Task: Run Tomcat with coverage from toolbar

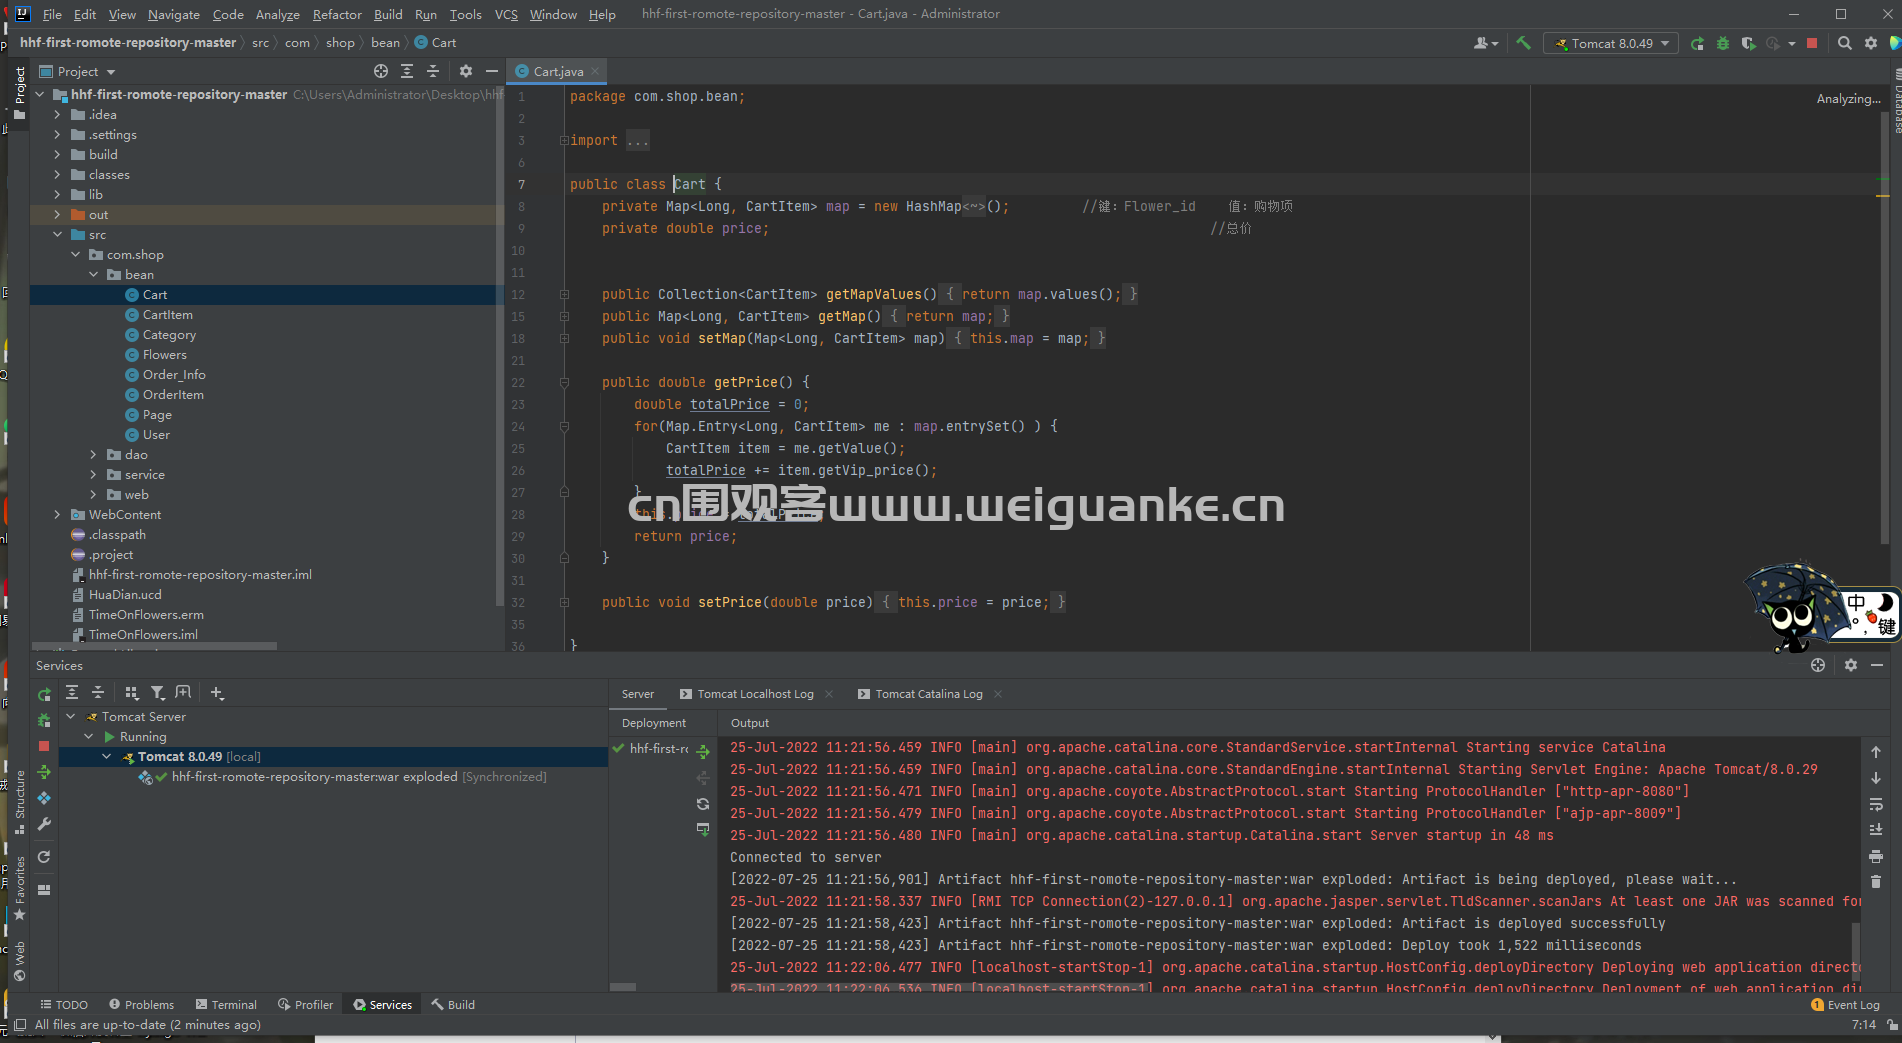Action: tap(1748, 43)
